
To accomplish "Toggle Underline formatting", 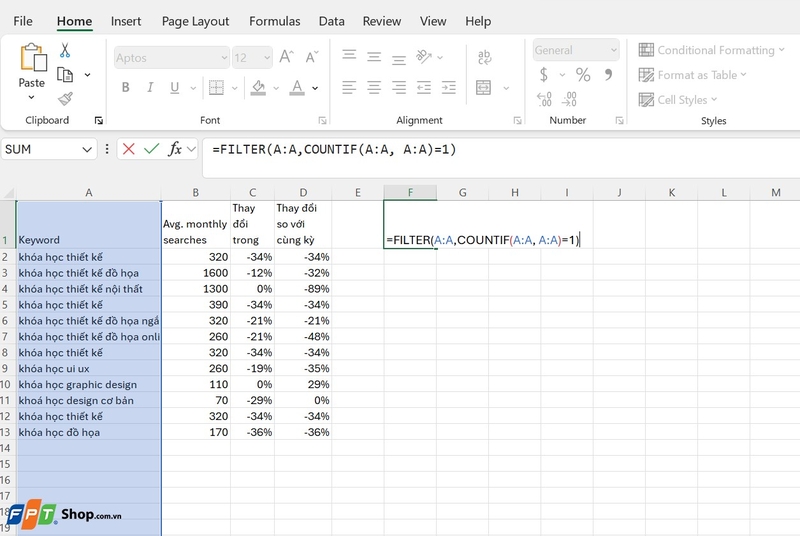I will [174, 88].
